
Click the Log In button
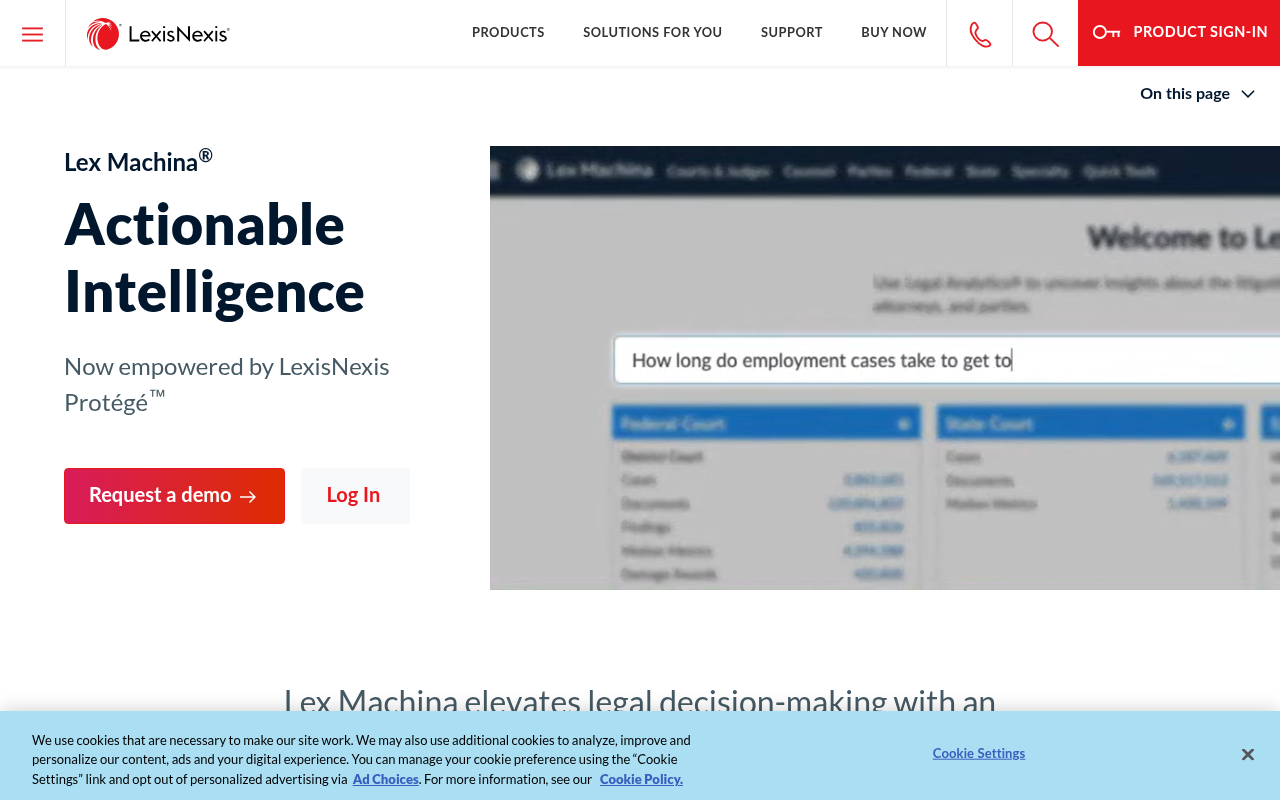point(355,495)
